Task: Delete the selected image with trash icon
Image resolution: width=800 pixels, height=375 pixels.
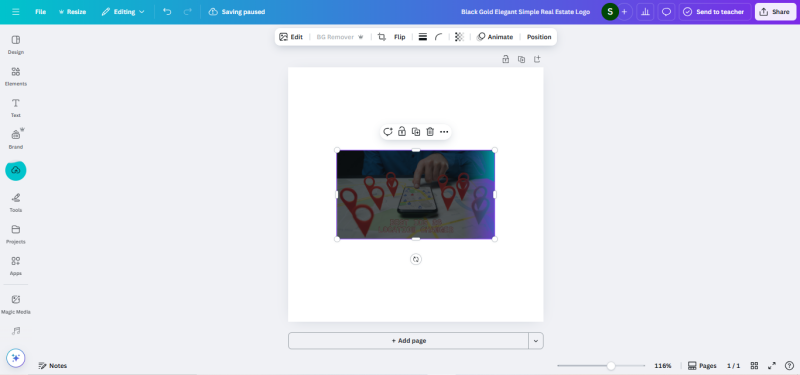Action: point(430,132)
